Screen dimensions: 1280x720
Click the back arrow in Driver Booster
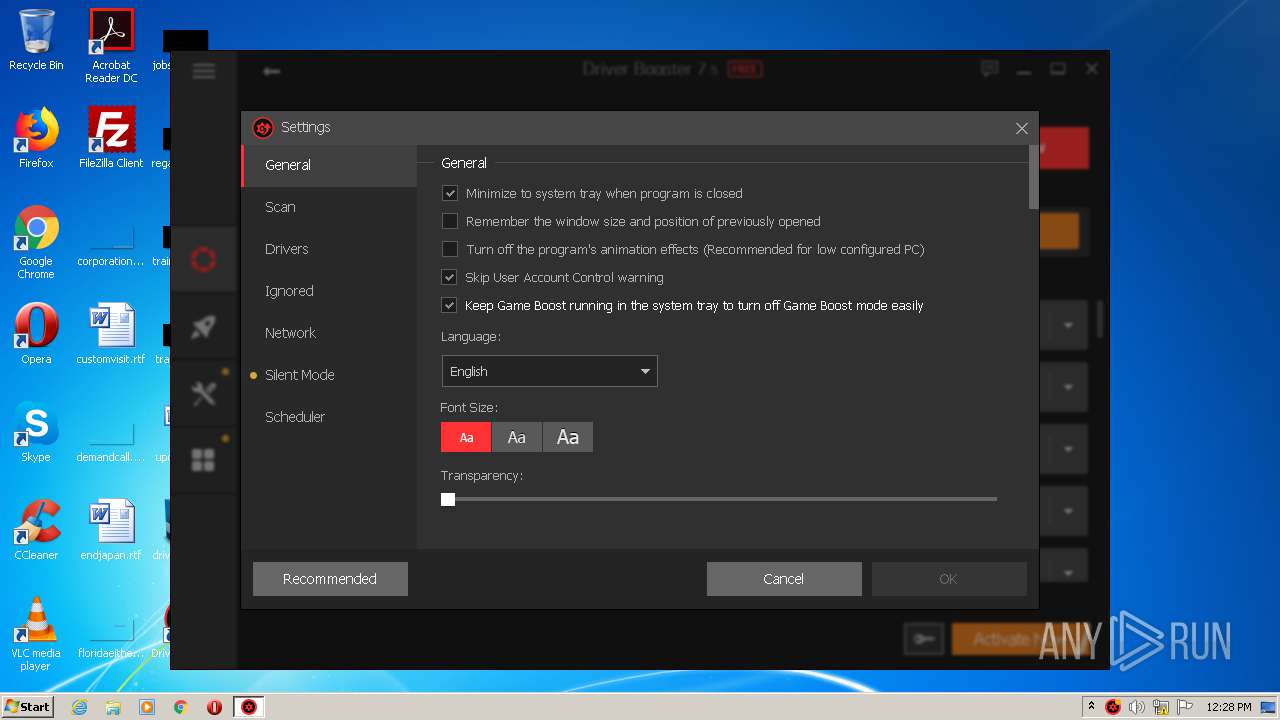click(271, 71)
